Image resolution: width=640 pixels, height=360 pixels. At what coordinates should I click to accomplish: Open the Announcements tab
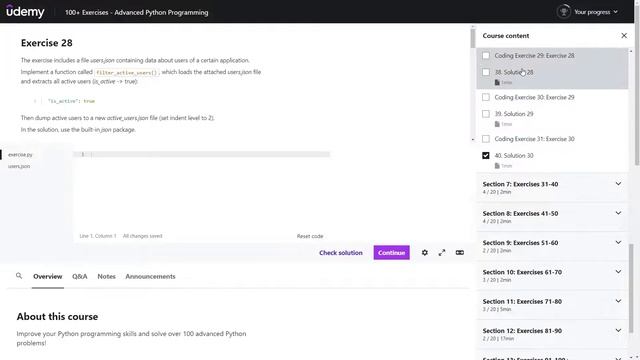[150, 276]
